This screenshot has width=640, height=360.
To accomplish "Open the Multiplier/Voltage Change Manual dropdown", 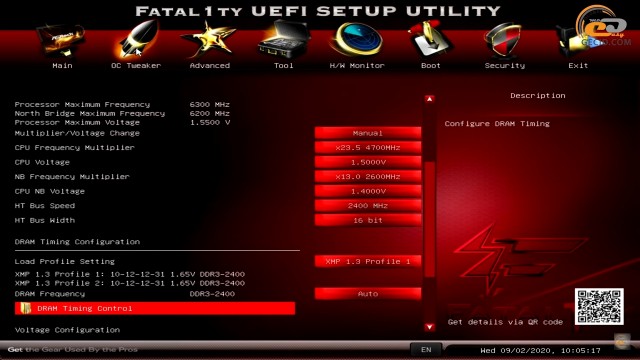I will (x=368, y=133).
